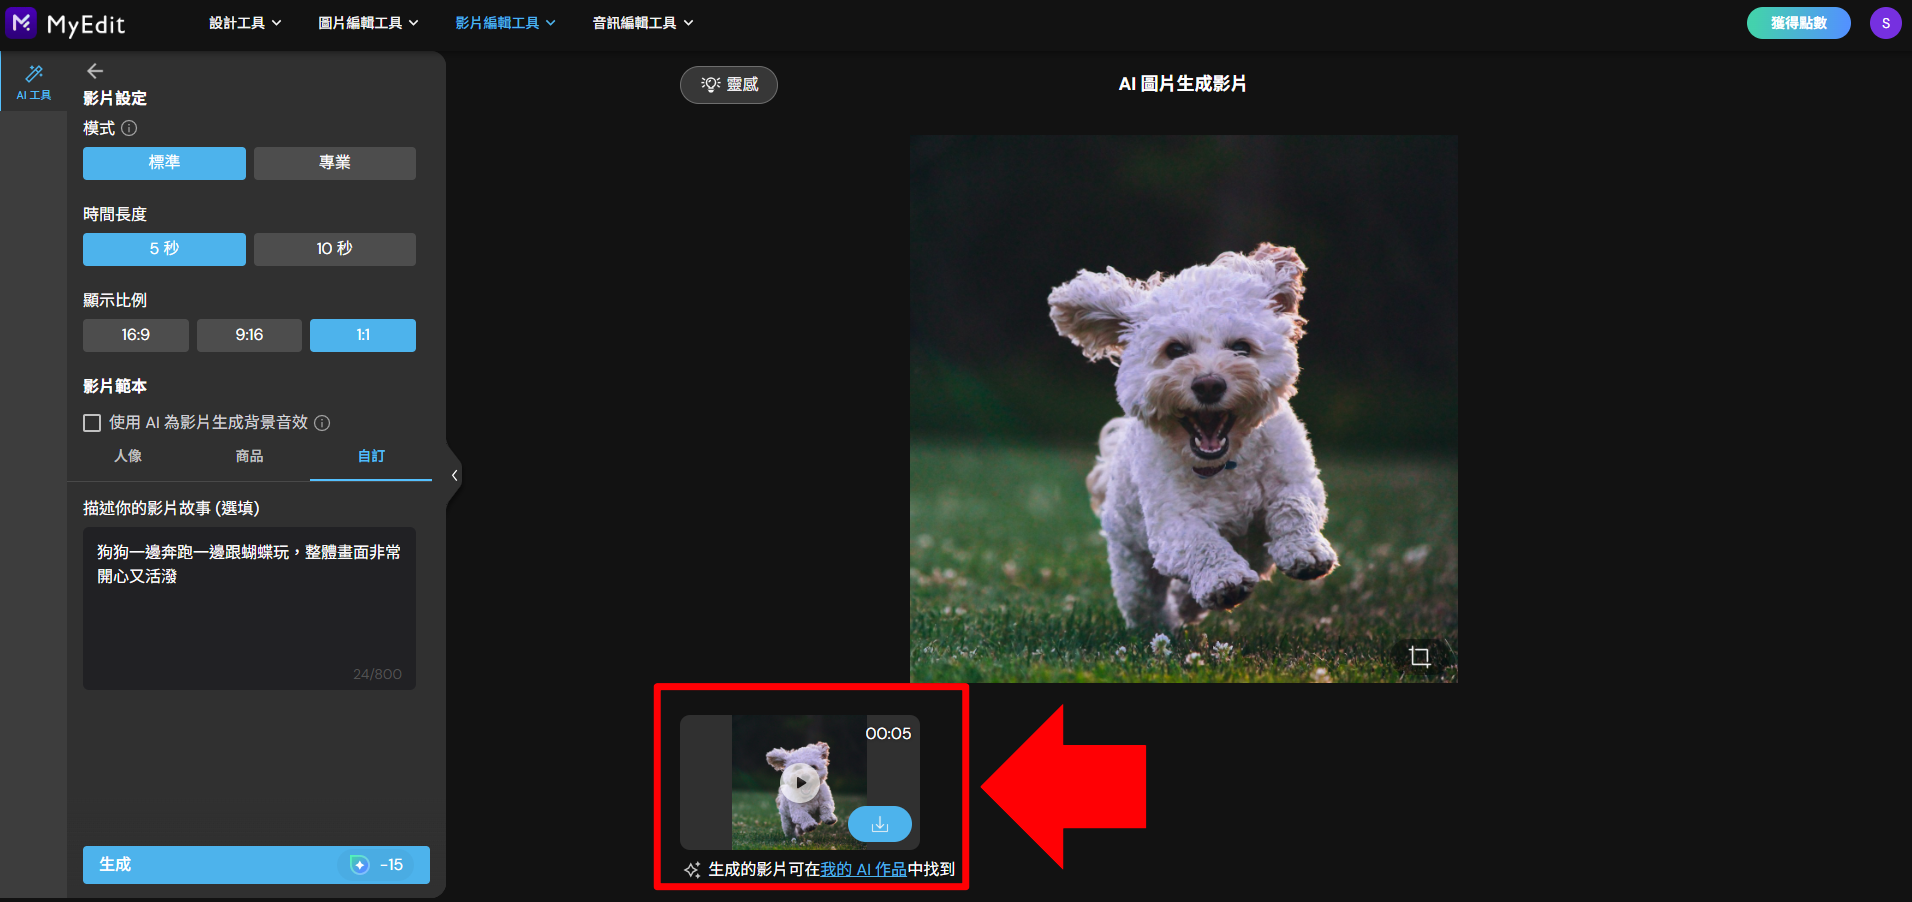1912x902 pixels.
Task: Open the AI 工具 sidebar icon
Action: 34,82
